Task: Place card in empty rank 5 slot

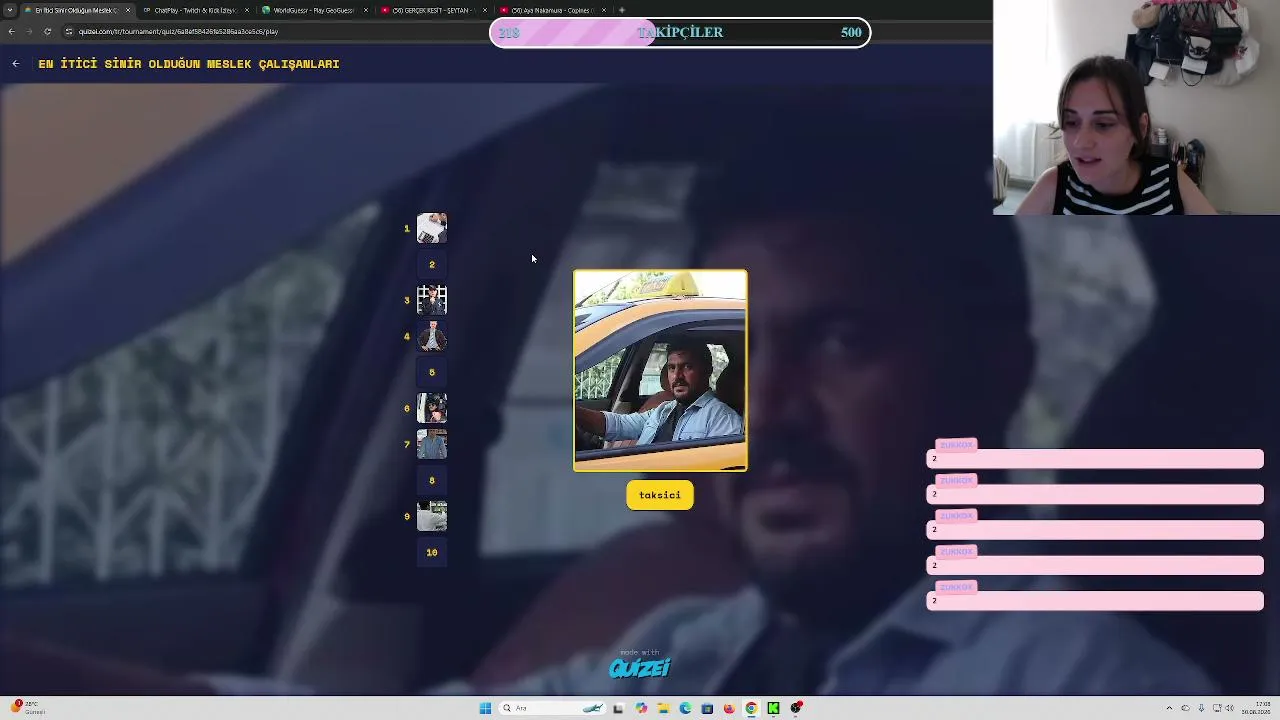Action: (432, 372)
